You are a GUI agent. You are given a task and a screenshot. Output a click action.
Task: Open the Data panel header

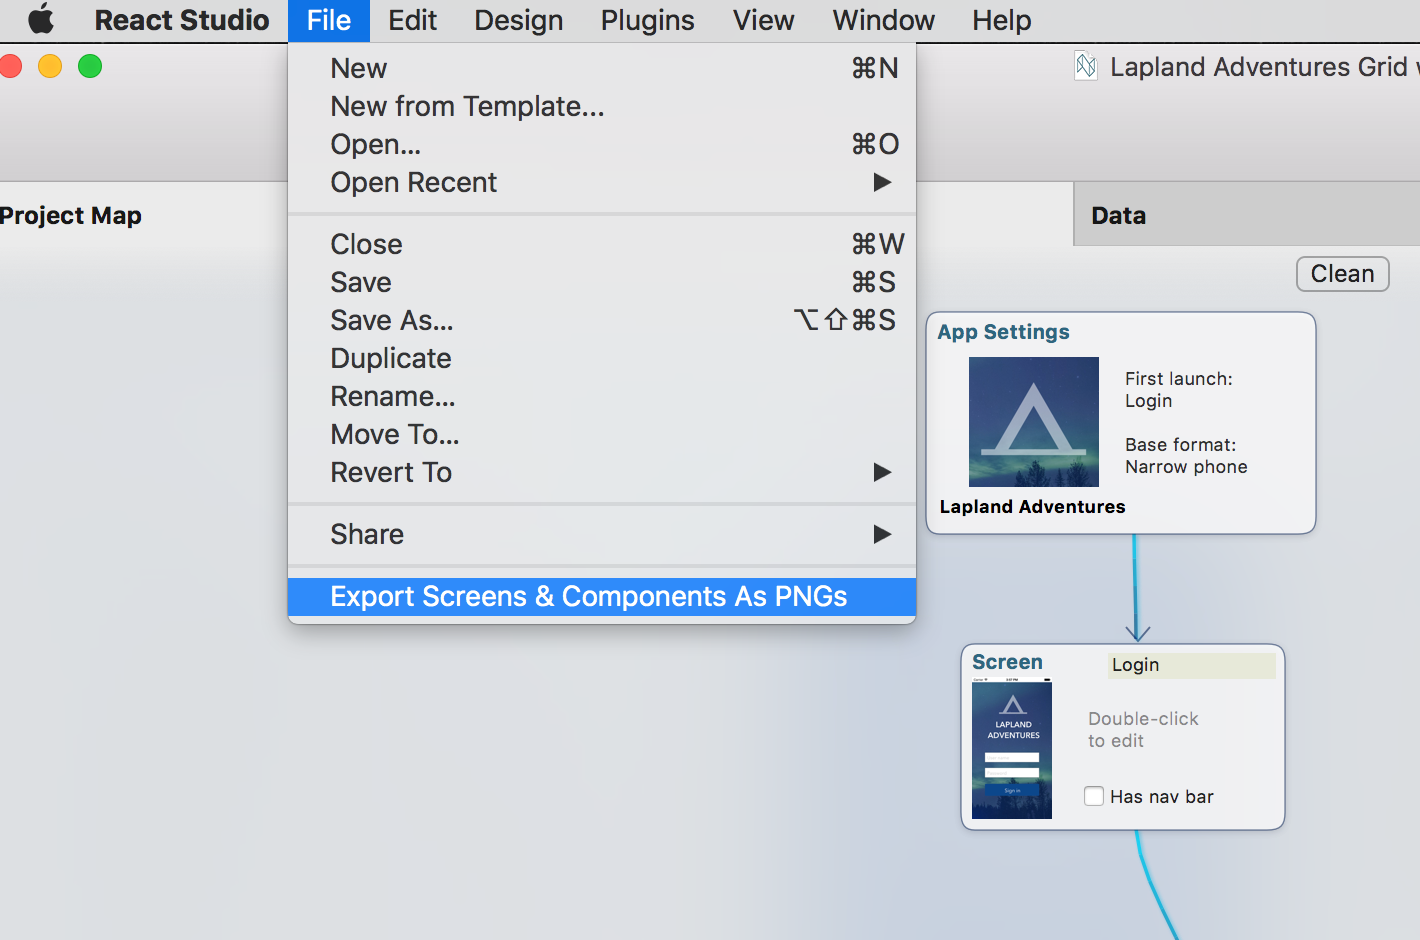pos(1246,214)
